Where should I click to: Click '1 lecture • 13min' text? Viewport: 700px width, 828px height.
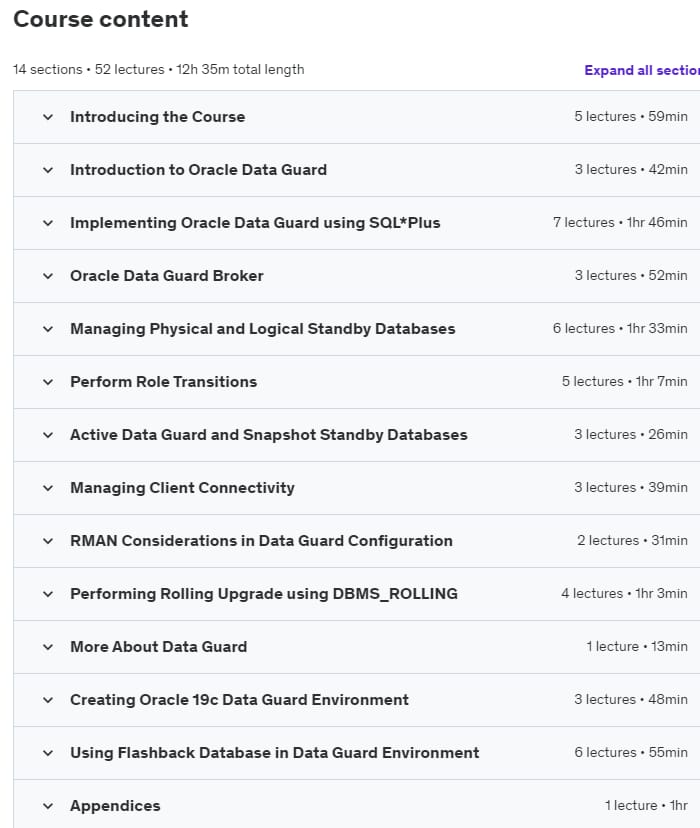click(637, 646)
